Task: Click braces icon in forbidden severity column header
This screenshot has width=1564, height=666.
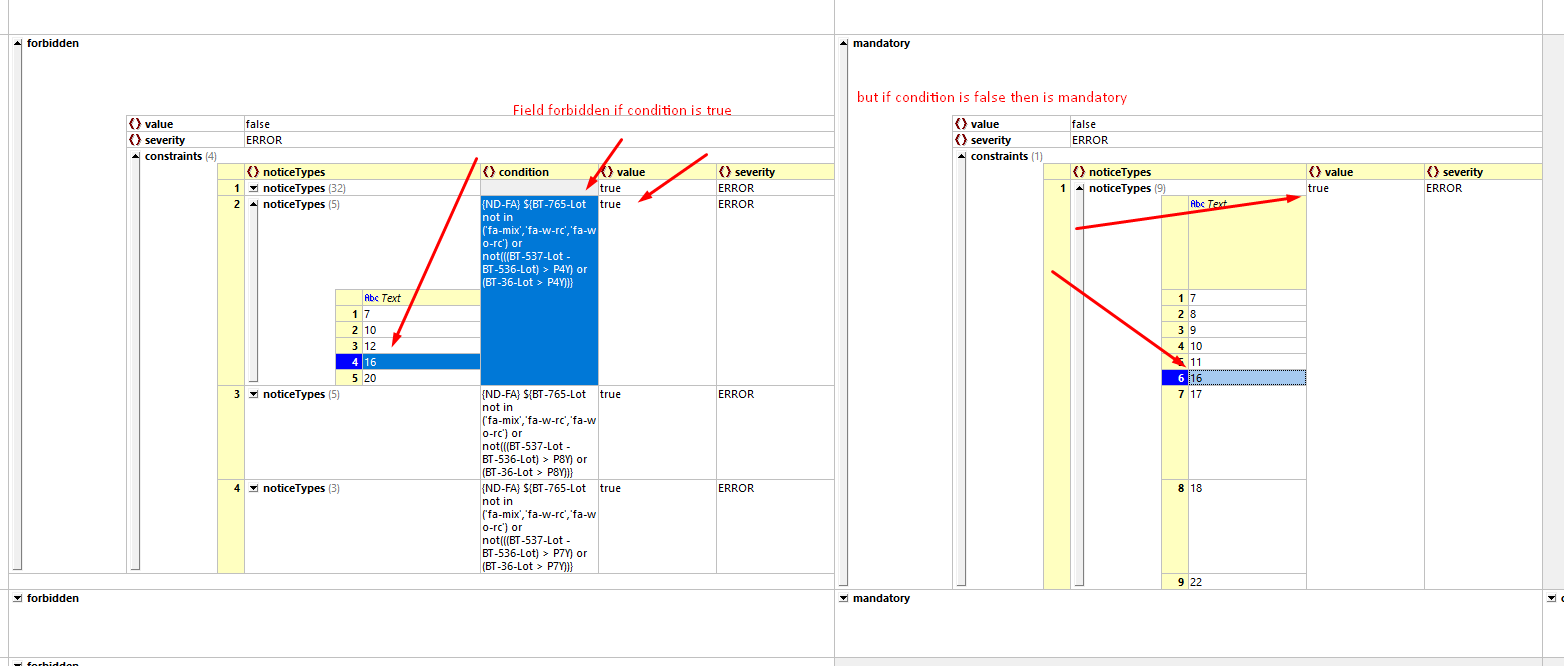Action: 725,172
